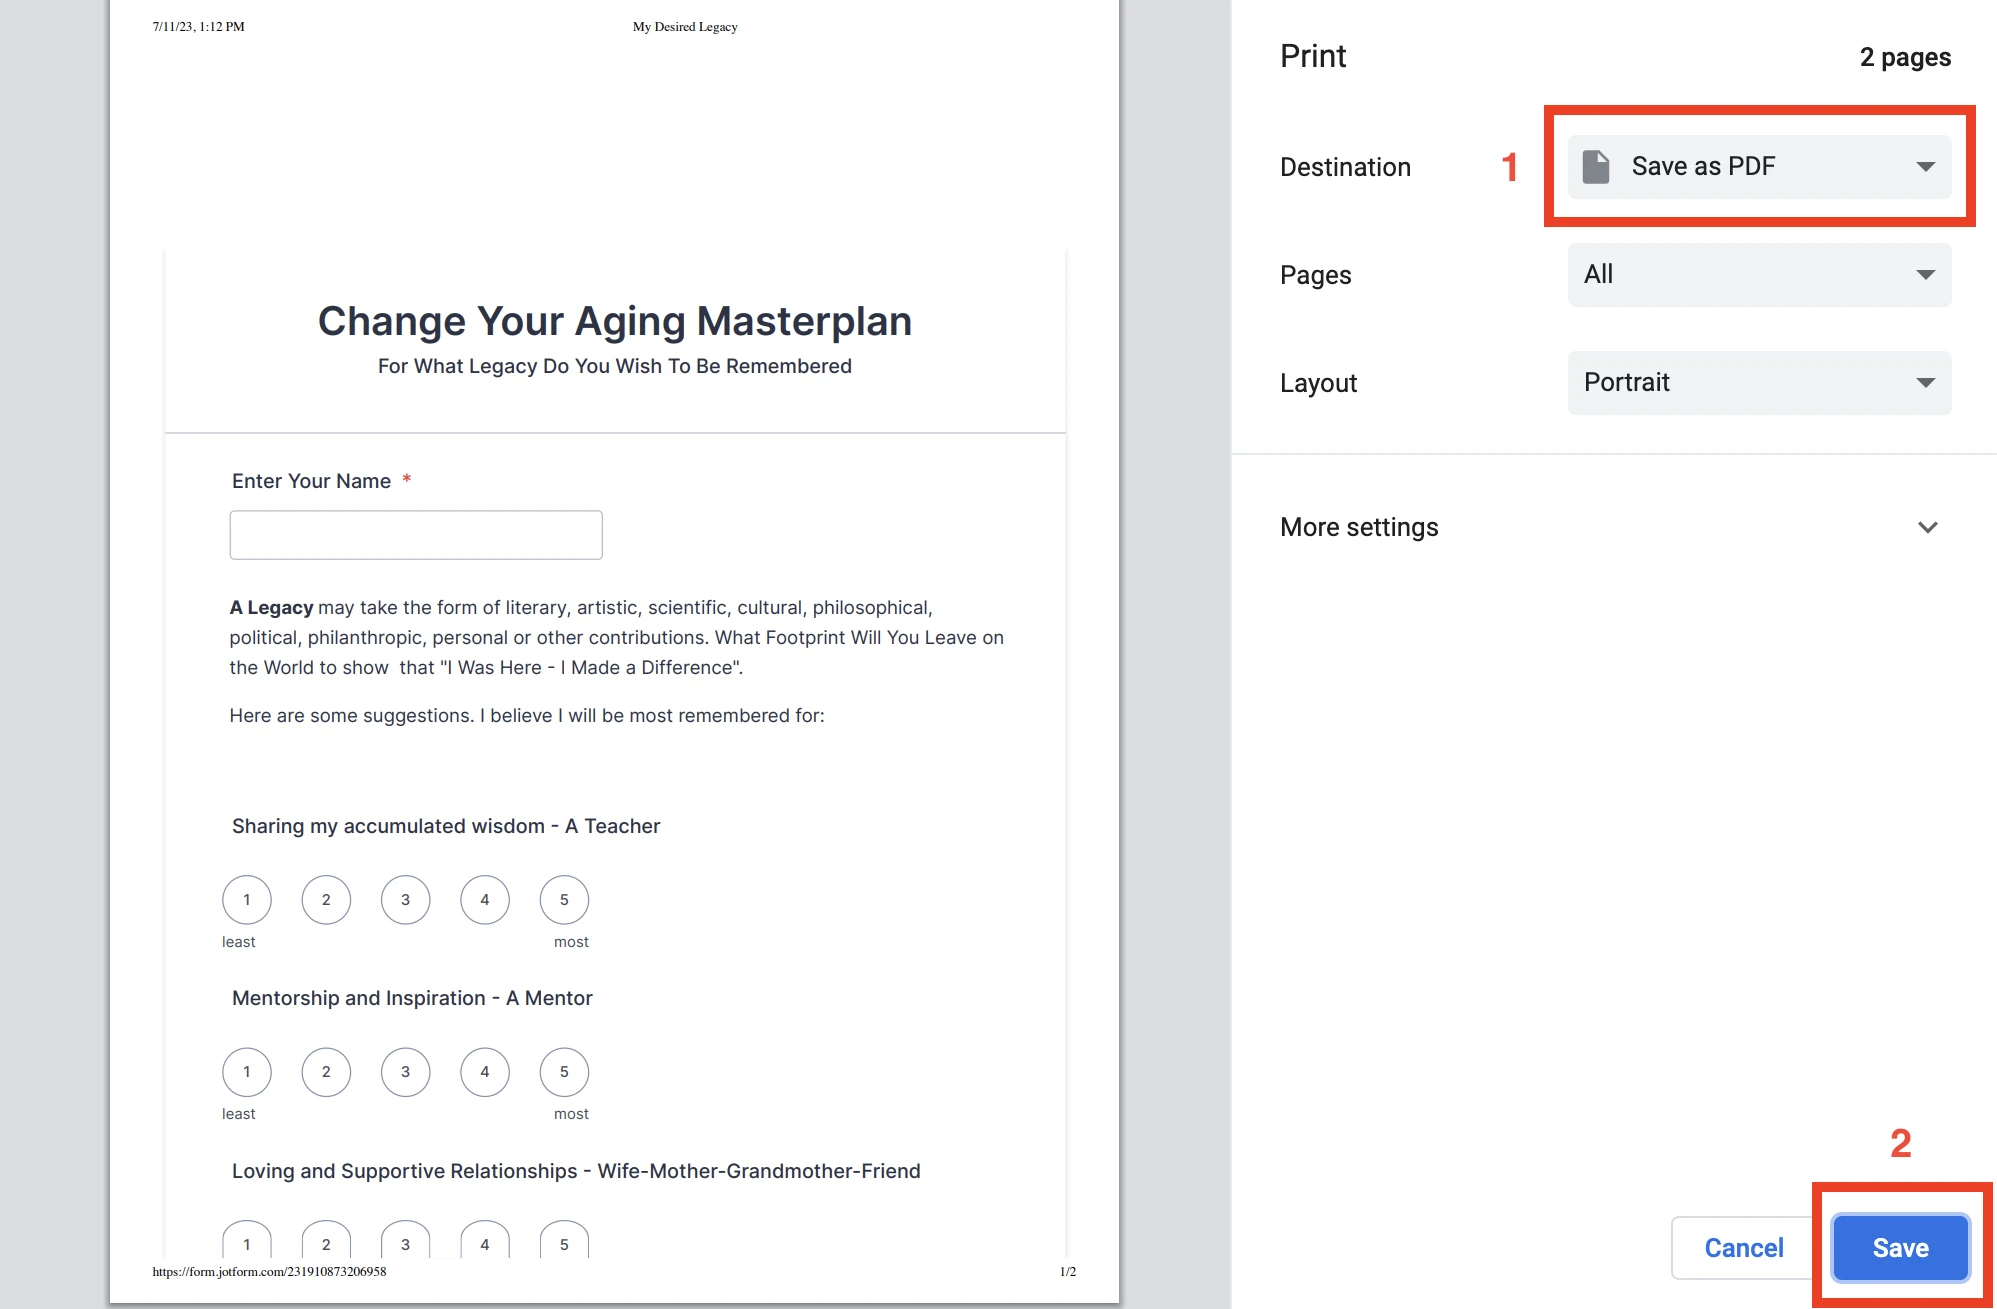Click the jotform.com URL in the page footer
The image size is (1997, 1309).
[268, 1271]
